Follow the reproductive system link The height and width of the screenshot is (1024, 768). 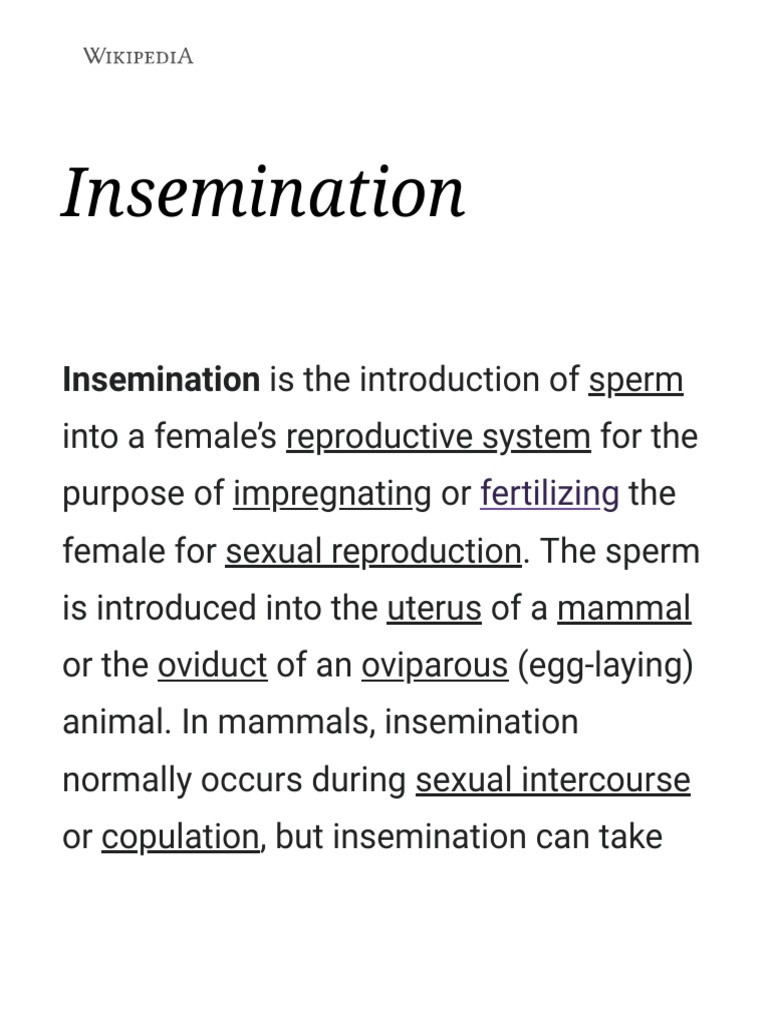coord(438,437)
